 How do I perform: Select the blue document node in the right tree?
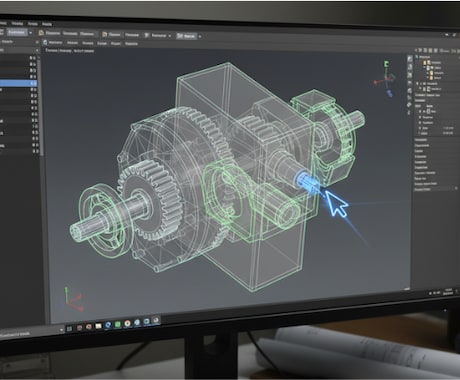(x=429, y=68)
